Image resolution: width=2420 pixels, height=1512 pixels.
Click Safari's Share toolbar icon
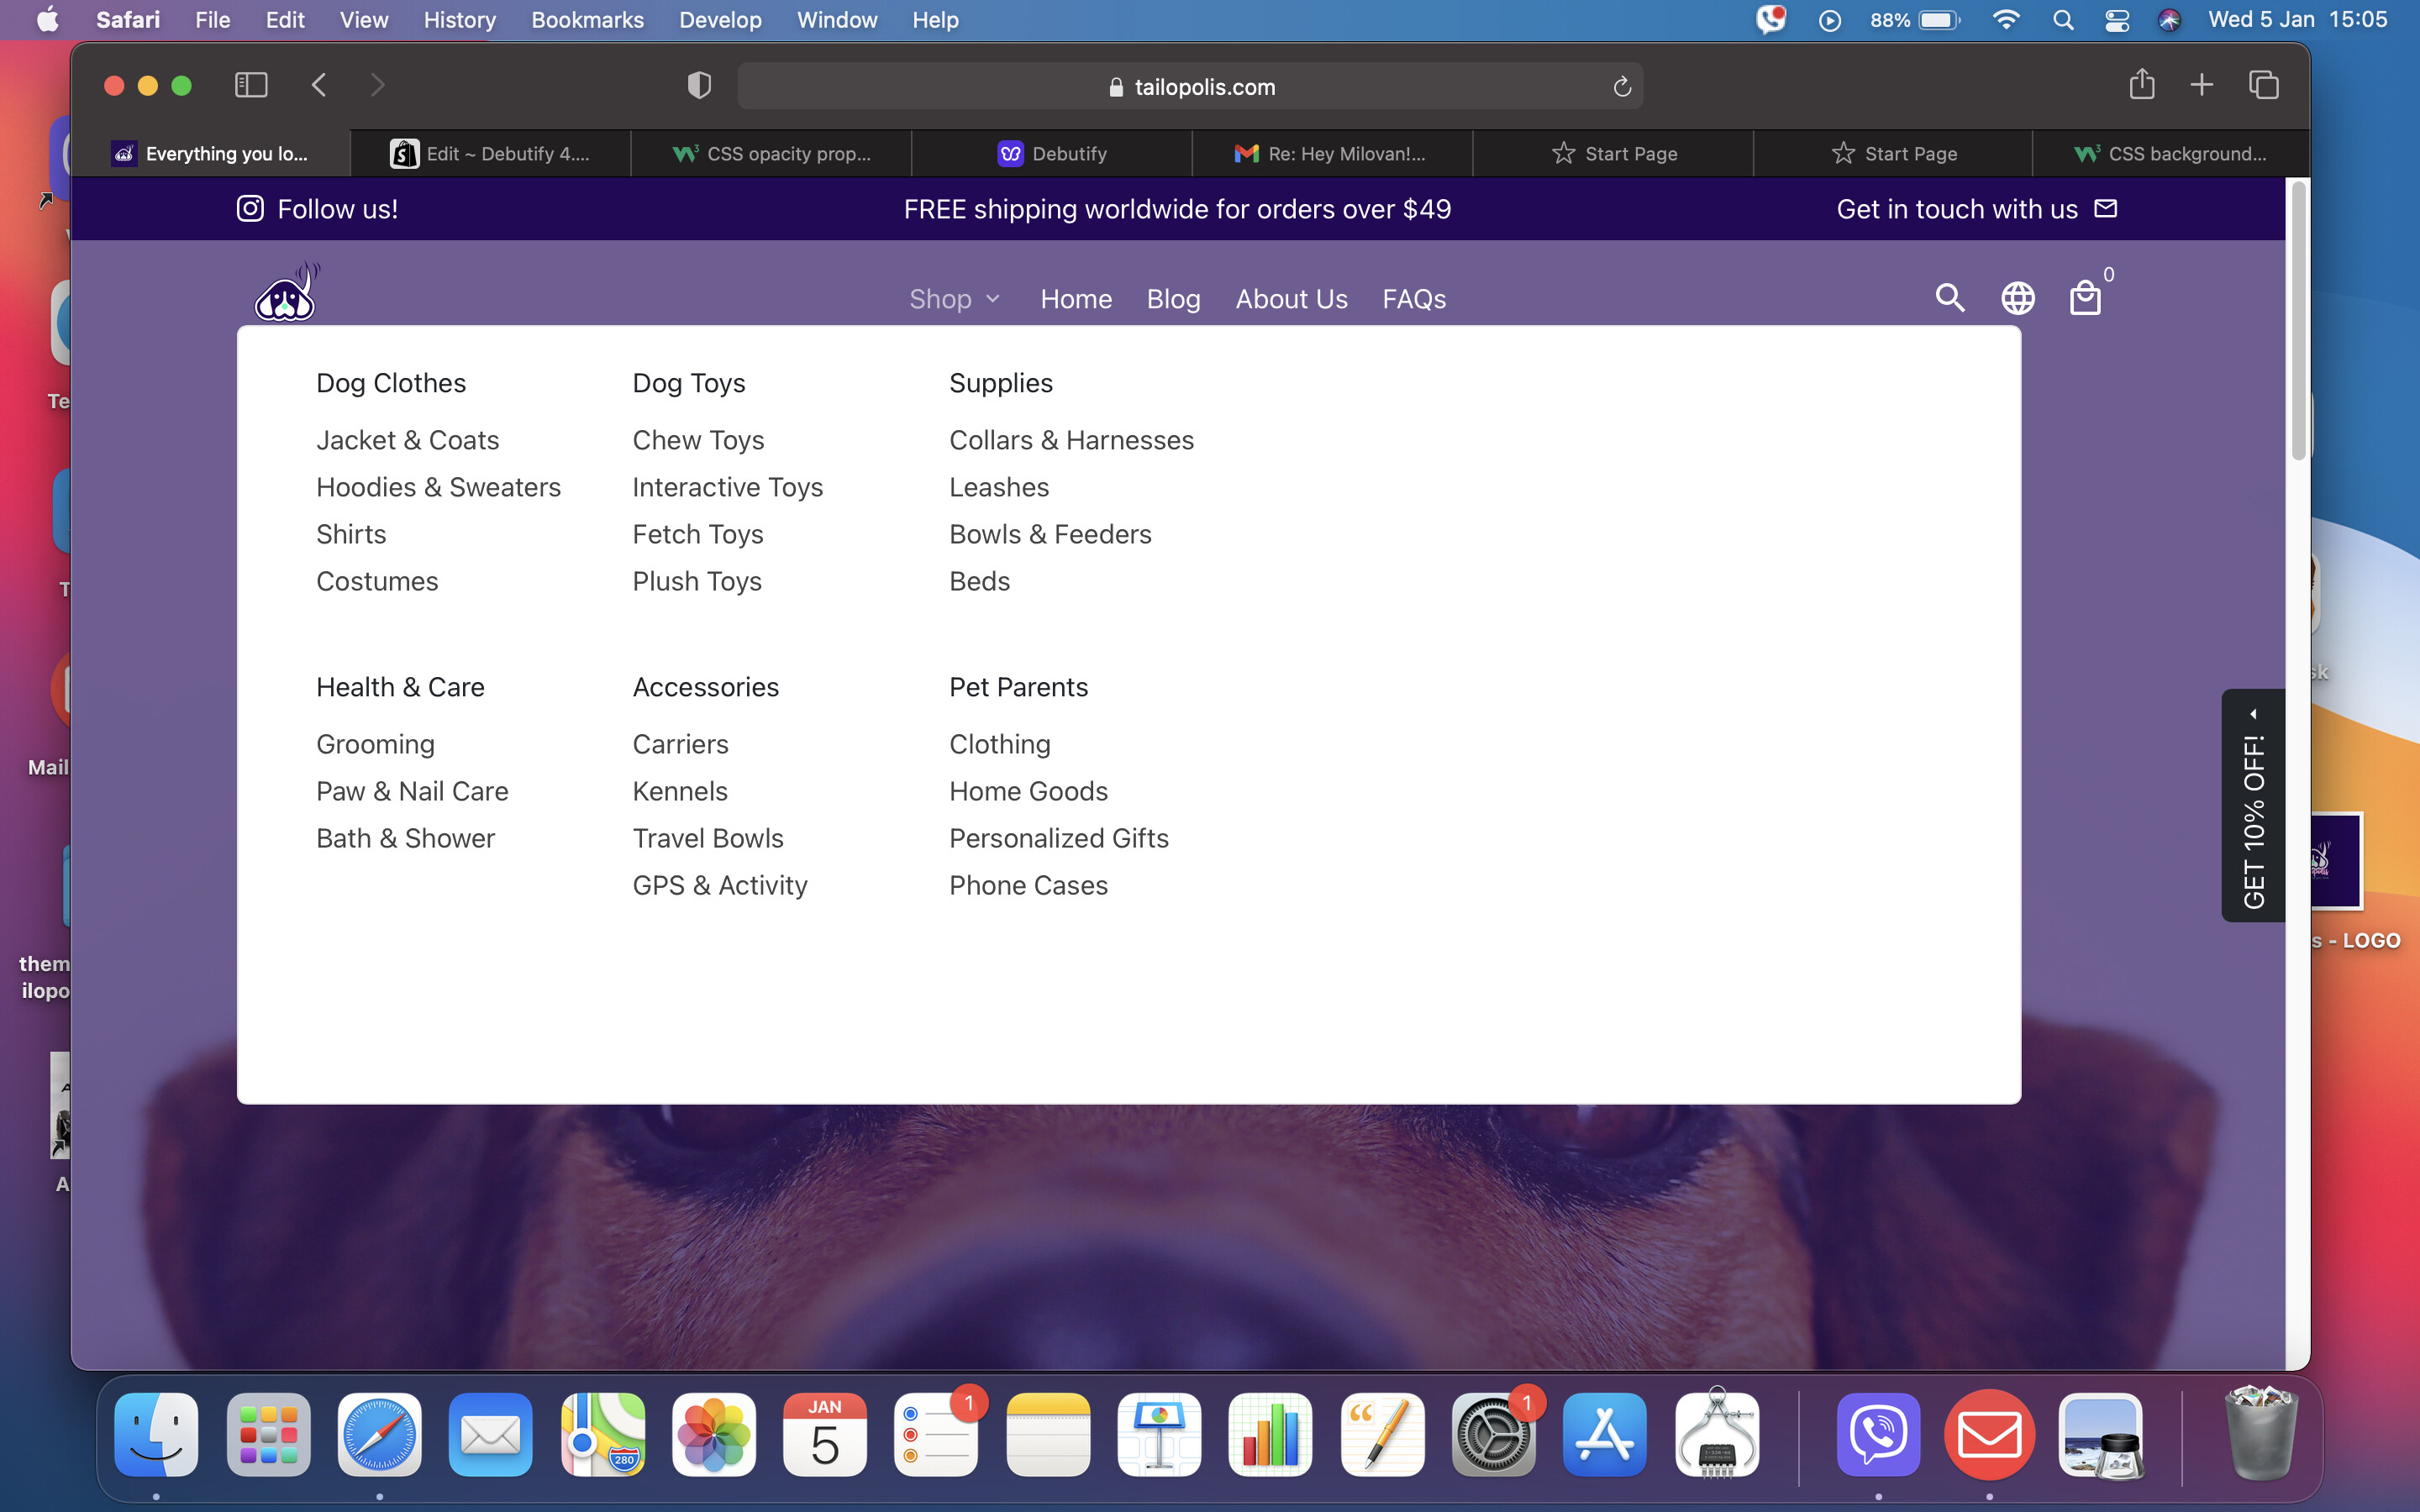(2141, 85)
